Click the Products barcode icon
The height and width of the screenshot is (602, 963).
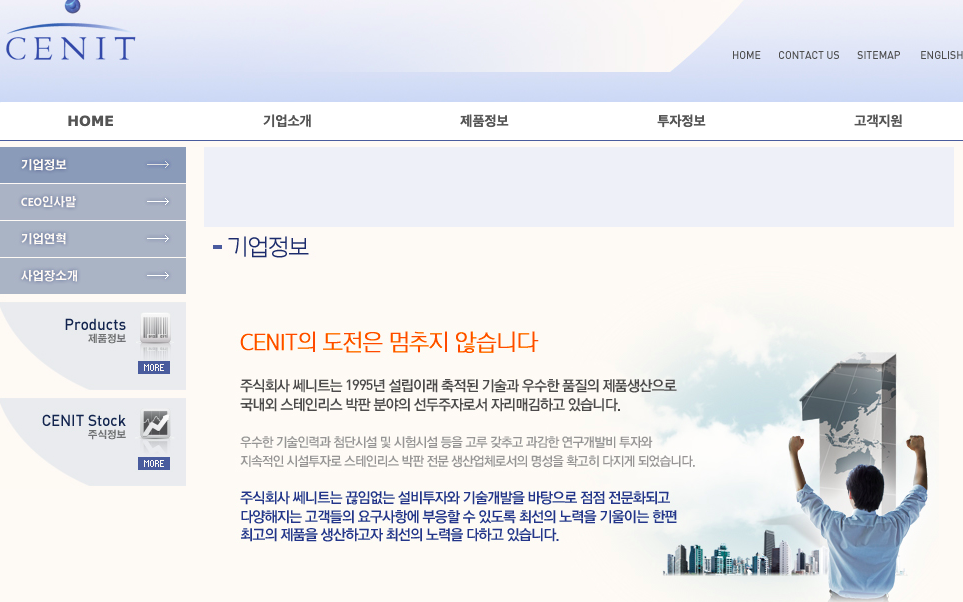pos(155,328)
